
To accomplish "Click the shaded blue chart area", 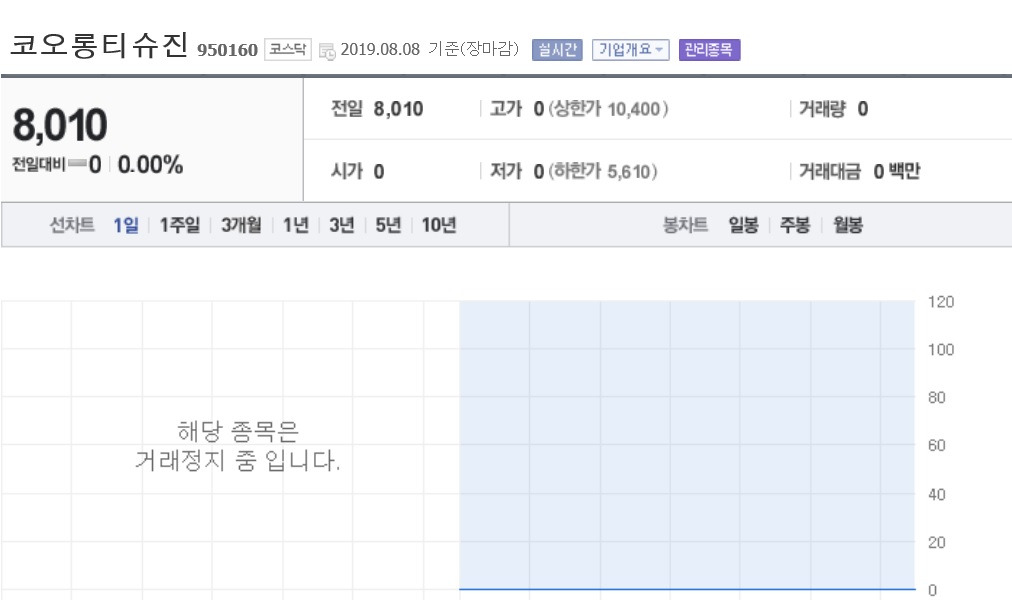I will pos(687,445).
